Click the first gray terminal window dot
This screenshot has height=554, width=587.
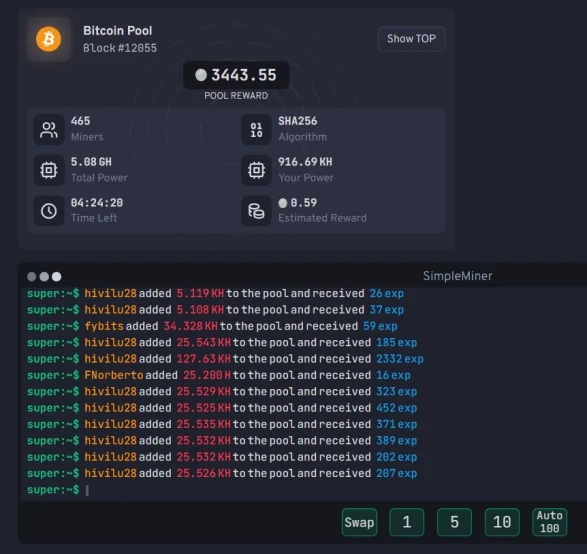click(x=32, y=277)
